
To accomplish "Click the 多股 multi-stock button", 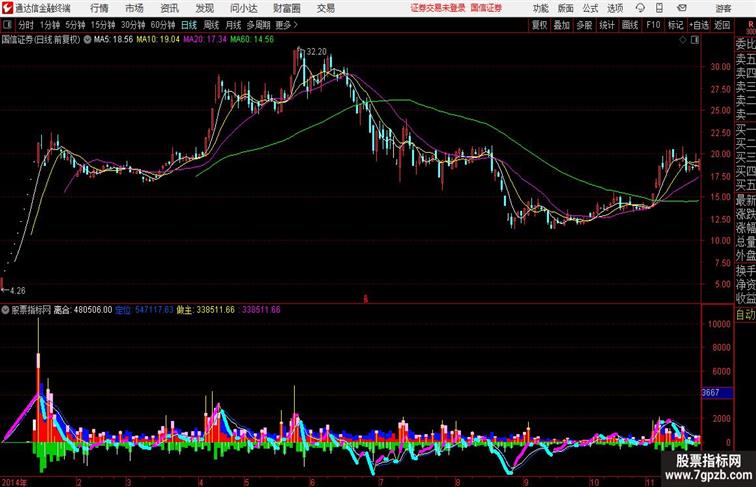I will click(x=584, y=25).
